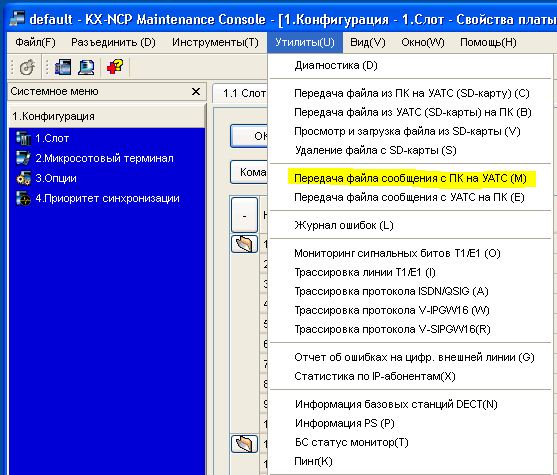Select 4.Приоритет синхронизации in the tree

point(107,198)
